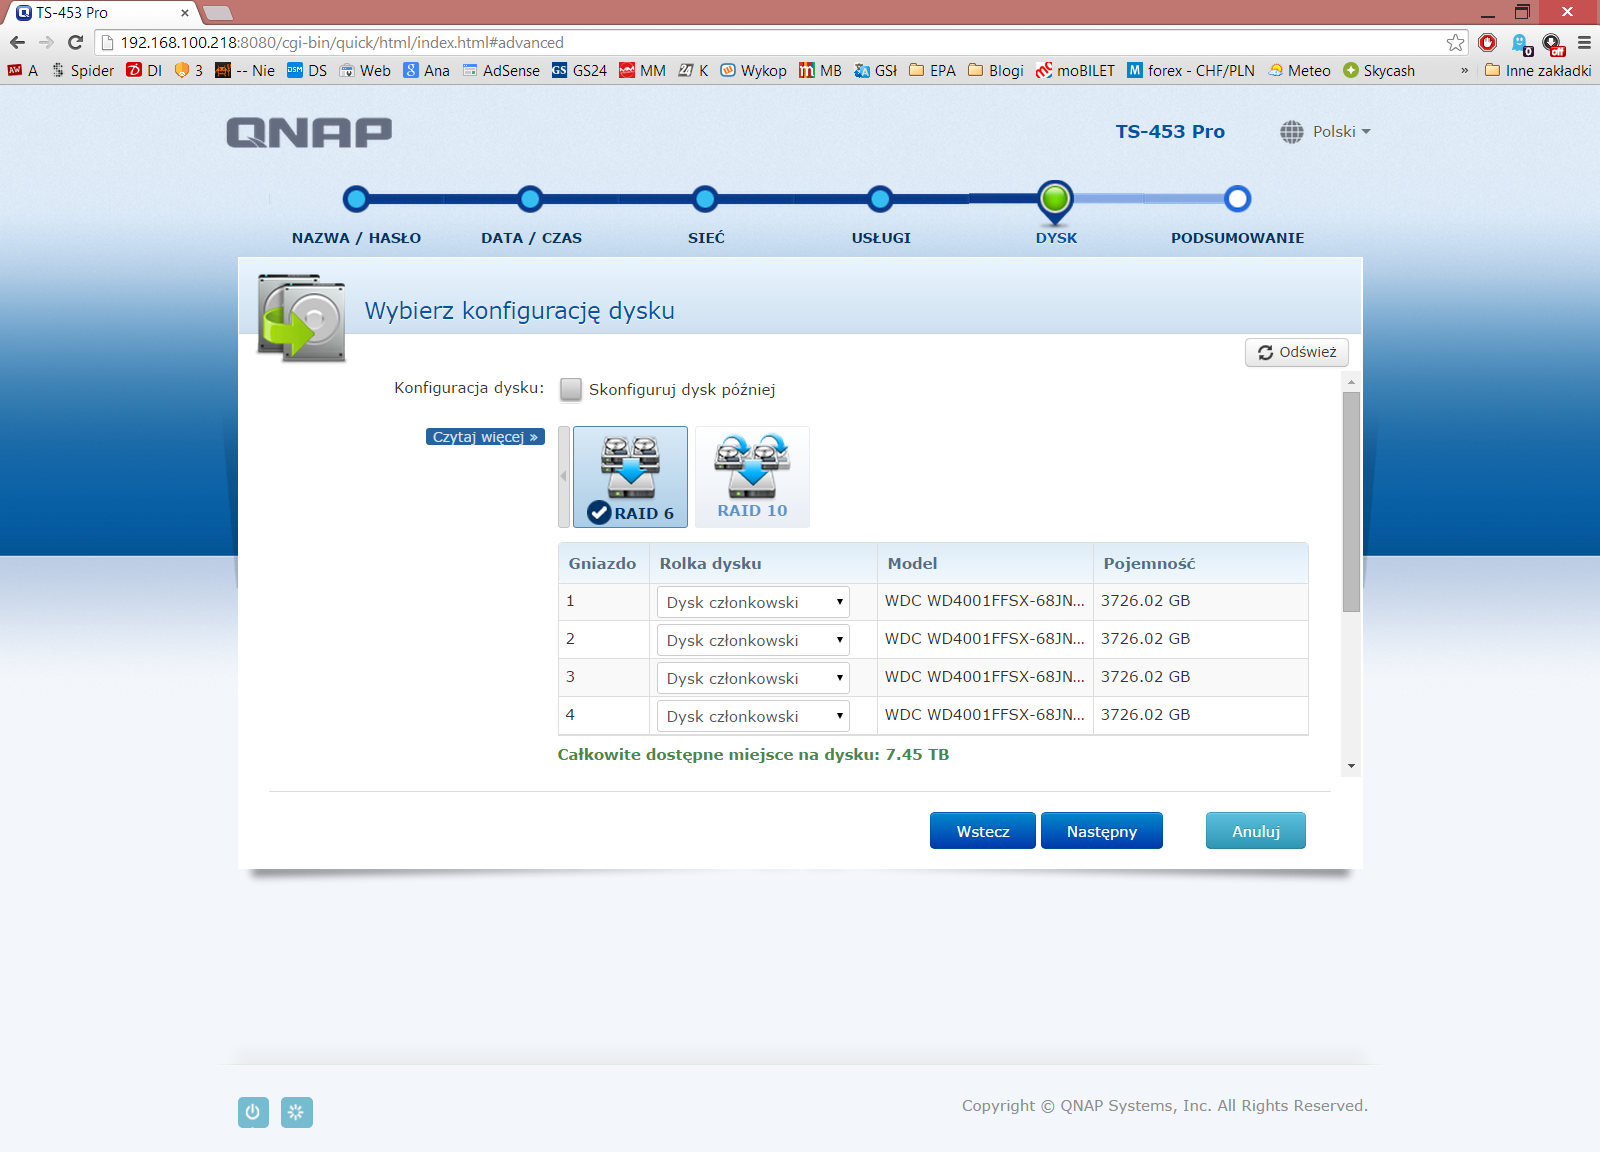Click the disk panel vertical scrollbar thumb
Image resolution: width=1600 pixels, height=1152 pixels.
pos(1351,500)
